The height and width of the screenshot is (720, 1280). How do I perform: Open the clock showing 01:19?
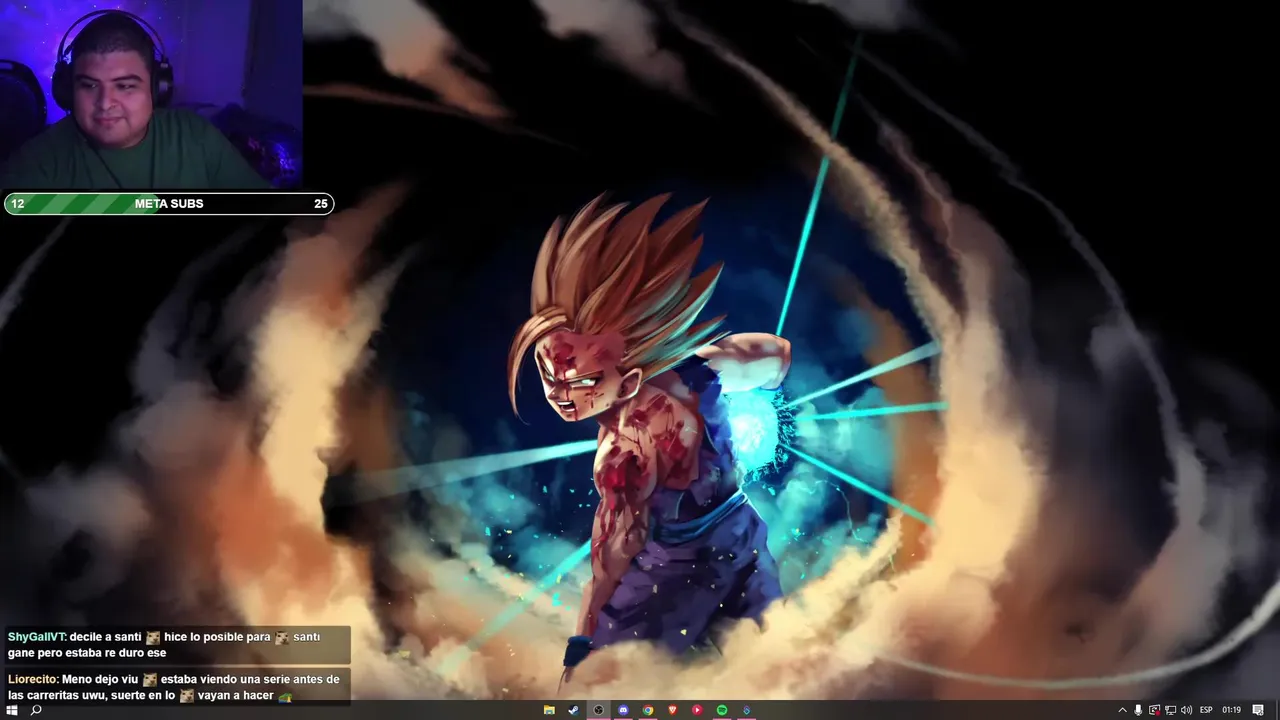coord(1231,710)
